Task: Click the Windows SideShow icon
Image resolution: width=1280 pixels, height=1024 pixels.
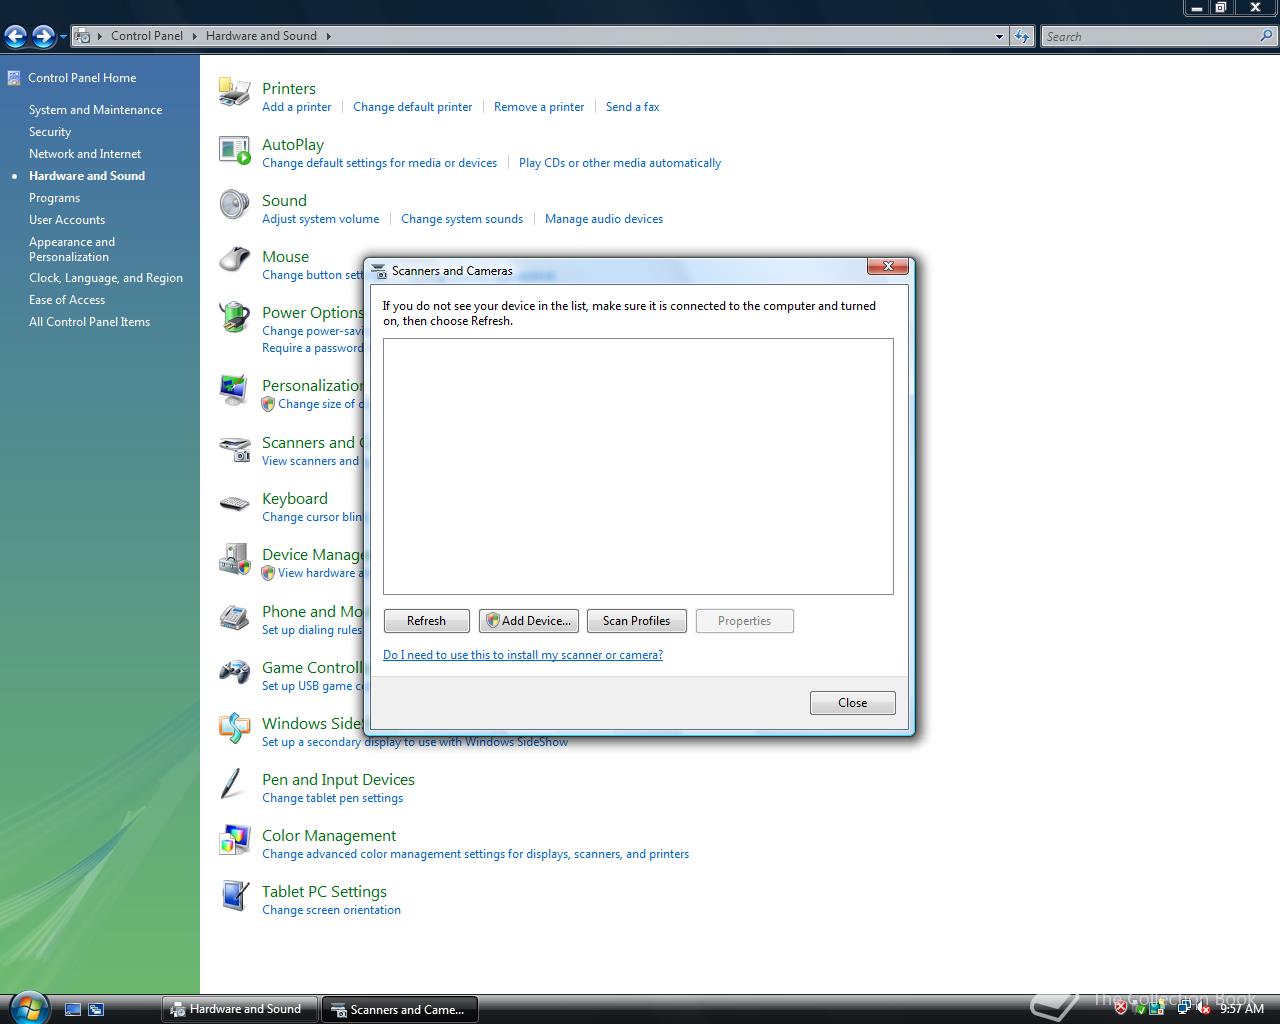Action: [x=234, y=728]
